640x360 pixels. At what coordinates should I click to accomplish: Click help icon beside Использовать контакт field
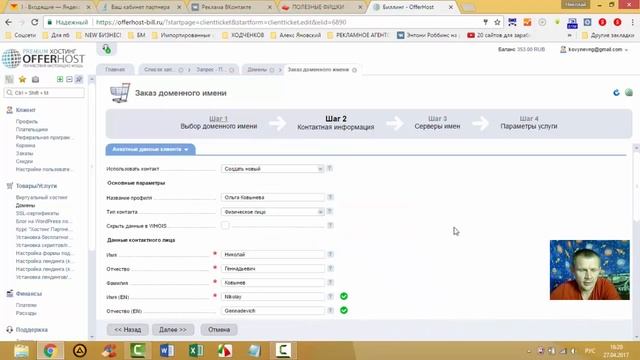coord(330,168)
